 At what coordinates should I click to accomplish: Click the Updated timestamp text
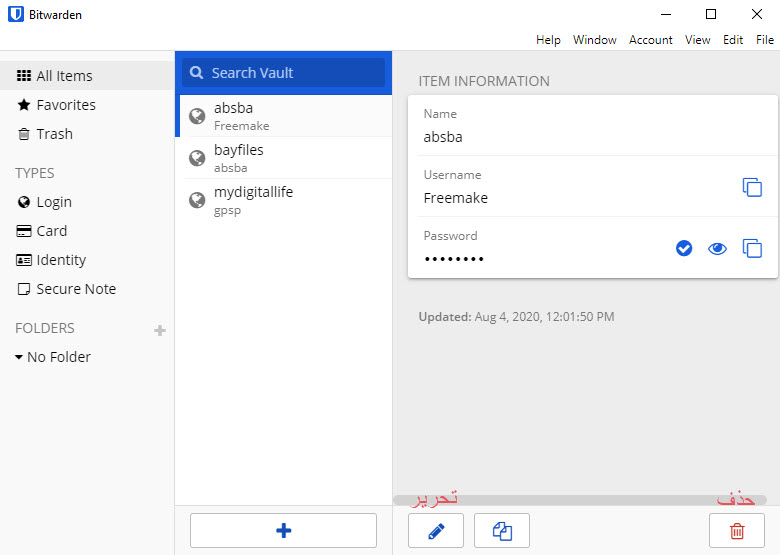(x=516, y=317)
